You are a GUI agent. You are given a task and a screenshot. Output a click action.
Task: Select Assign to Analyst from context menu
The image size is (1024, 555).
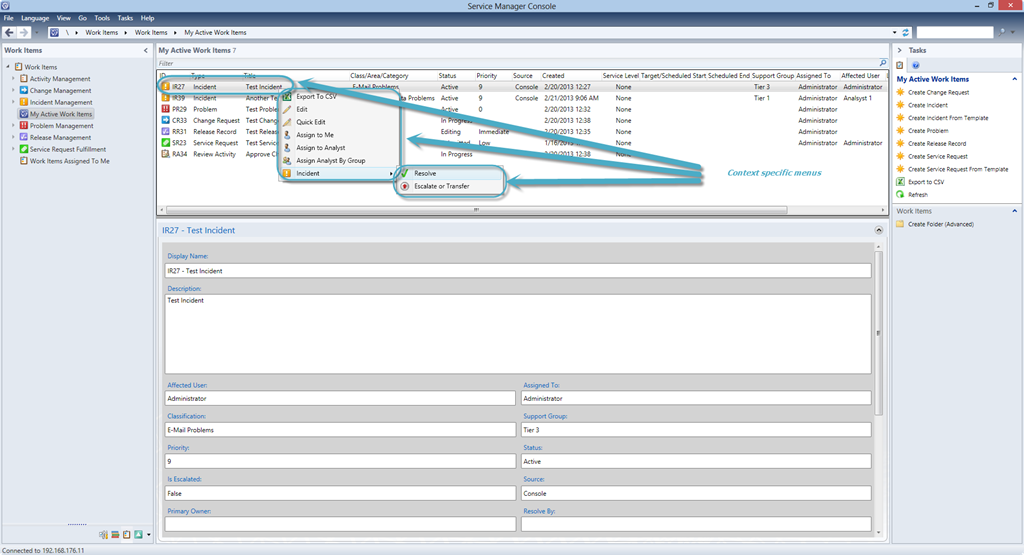[x=320, y=148]
